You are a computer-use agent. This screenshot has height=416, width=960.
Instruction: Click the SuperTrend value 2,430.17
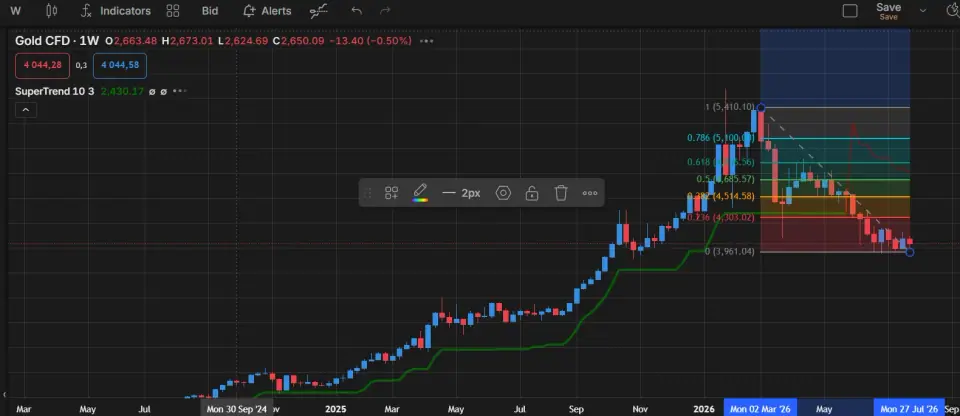point(122,91)
